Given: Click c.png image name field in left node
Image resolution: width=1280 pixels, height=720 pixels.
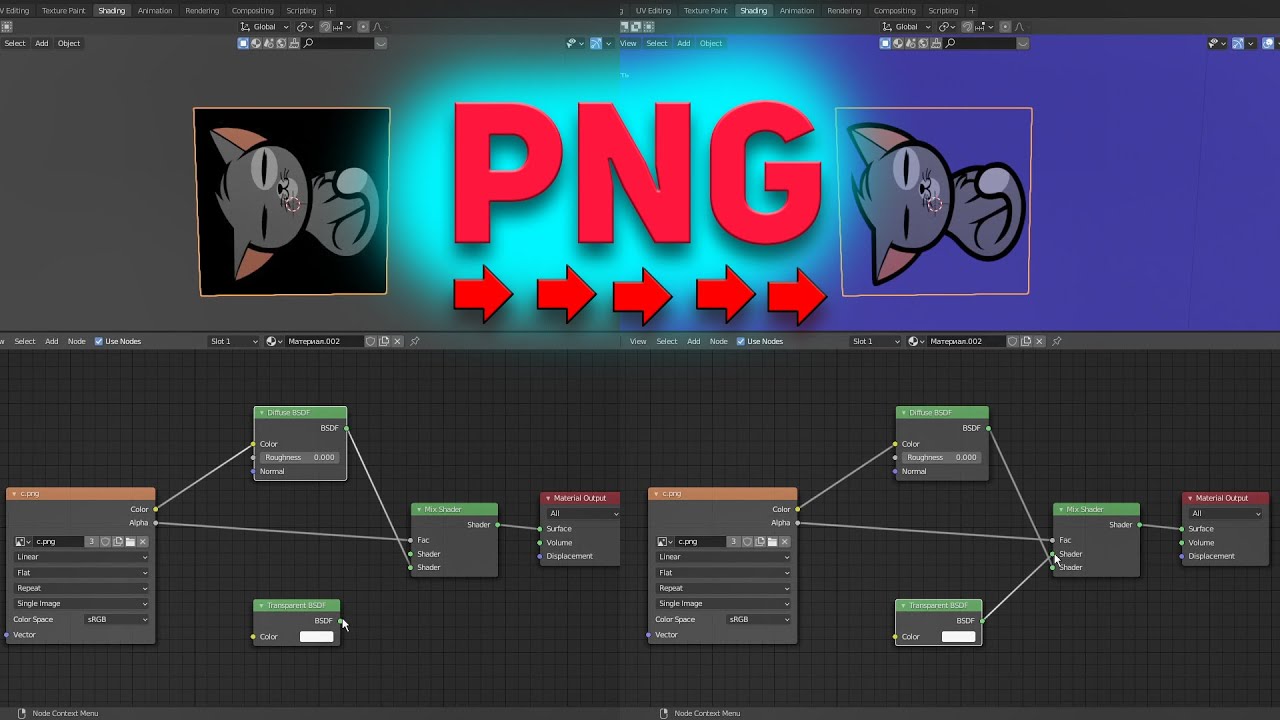Looking at the screenshot, I should [58, 541].
